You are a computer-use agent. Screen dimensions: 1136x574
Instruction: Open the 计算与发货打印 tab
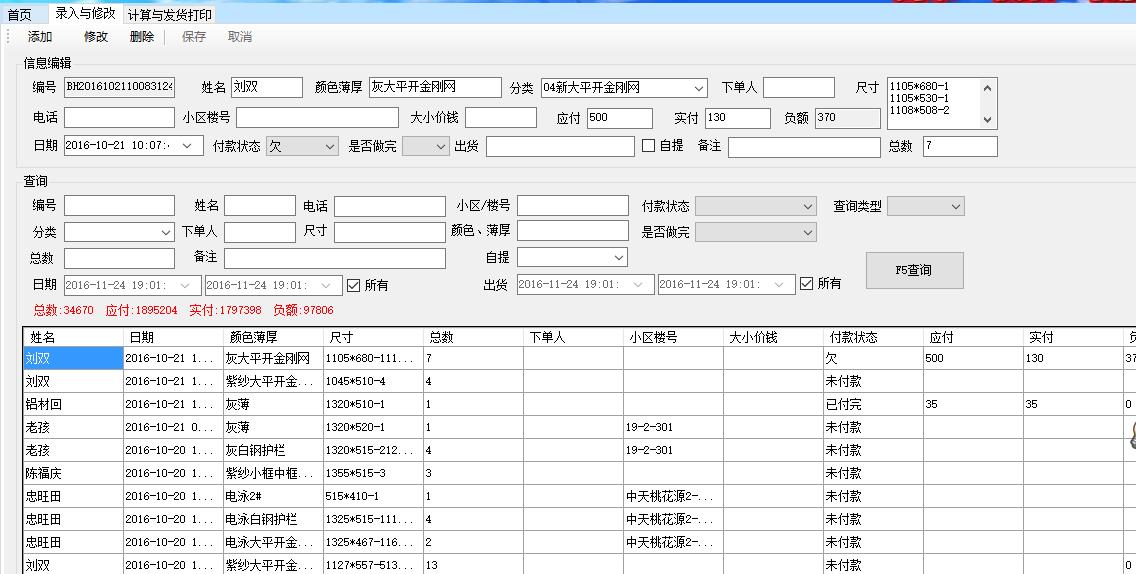pyautogui.click(x=170, y=15)
